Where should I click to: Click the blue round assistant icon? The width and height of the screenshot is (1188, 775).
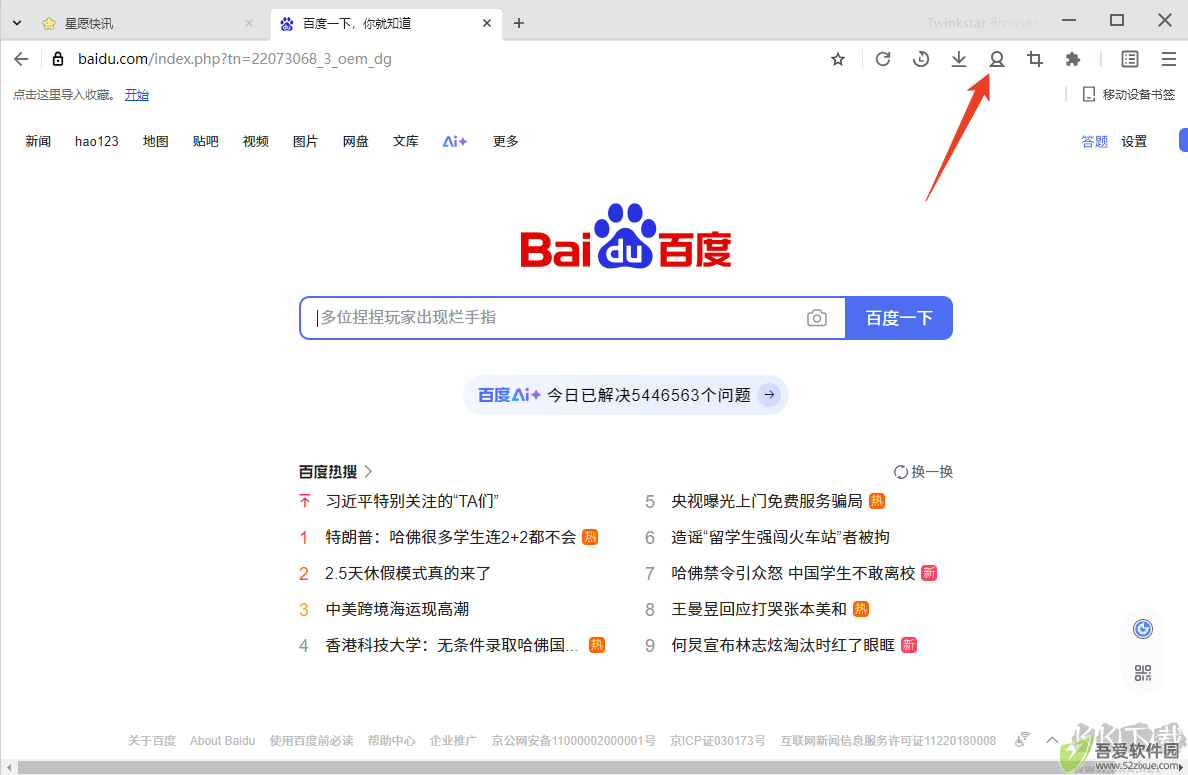1143,629
